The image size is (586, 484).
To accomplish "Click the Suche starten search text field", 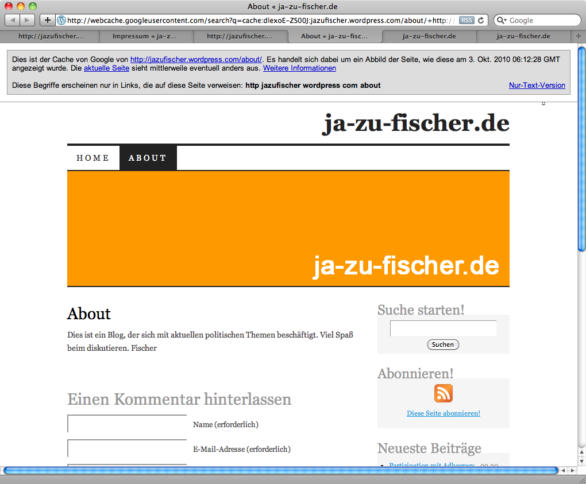I will (443, 328).
